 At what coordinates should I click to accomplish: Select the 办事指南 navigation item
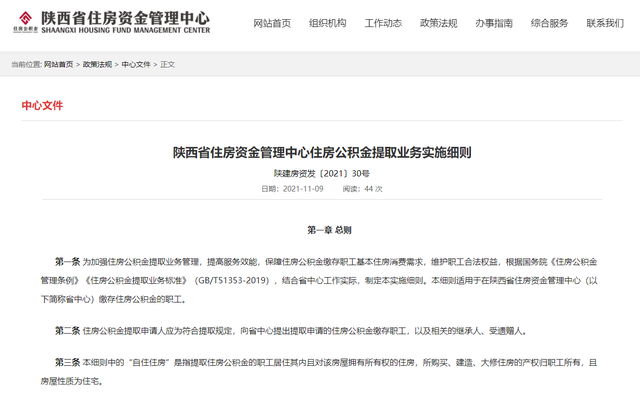pos(494,23)
